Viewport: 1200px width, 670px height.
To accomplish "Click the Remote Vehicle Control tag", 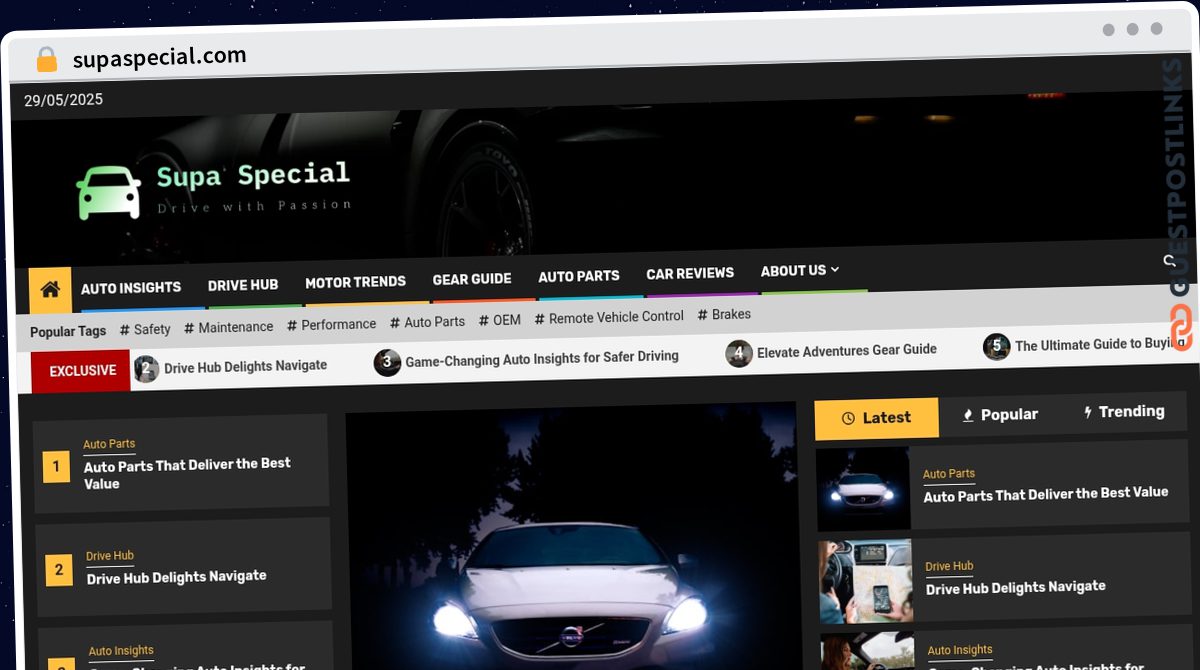I will tap(609, 317).
